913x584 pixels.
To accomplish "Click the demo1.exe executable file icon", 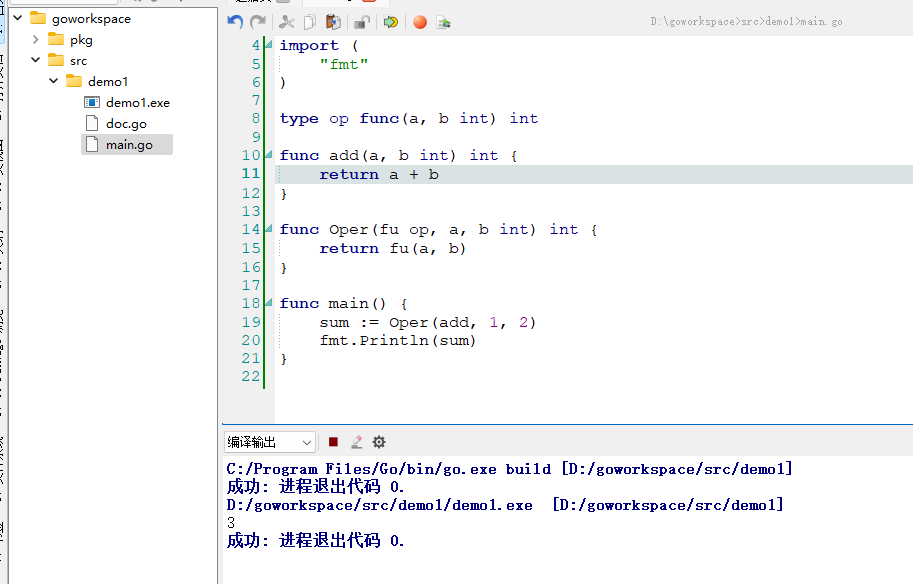I will tap(92, 102).
